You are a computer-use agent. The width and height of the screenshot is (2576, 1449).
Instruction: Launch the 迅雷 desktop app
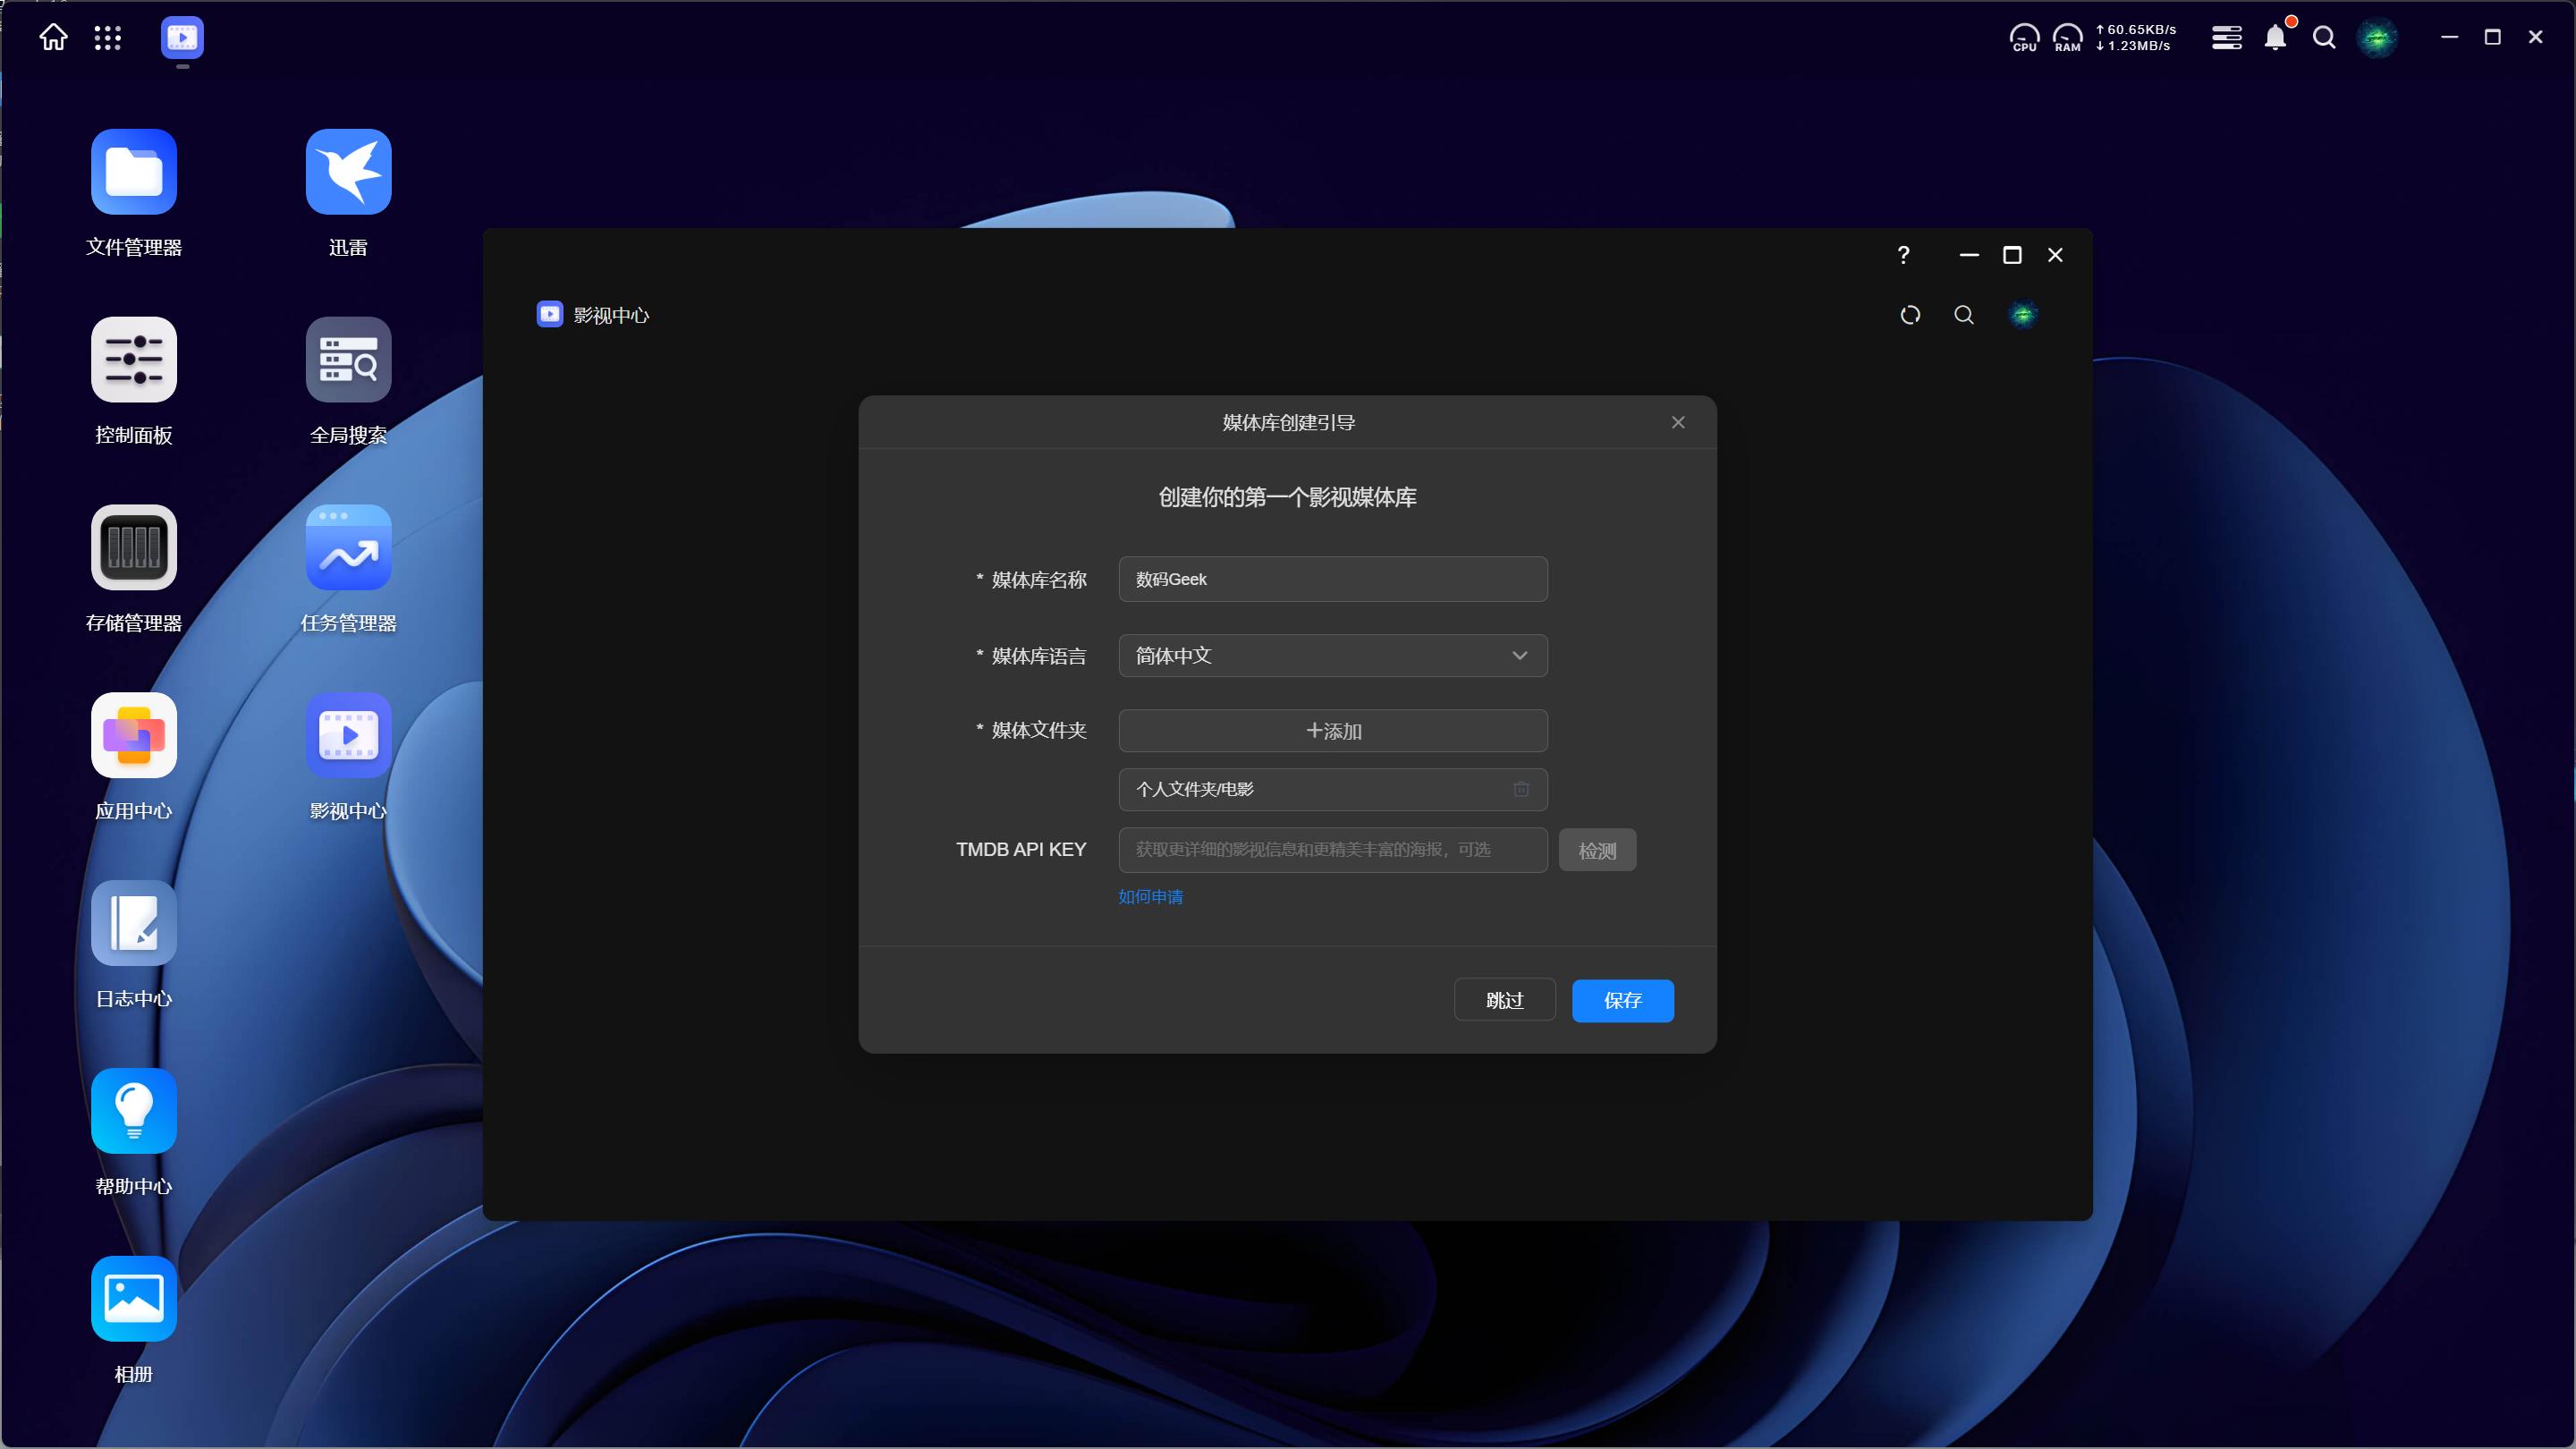click(x=348, y=172)
